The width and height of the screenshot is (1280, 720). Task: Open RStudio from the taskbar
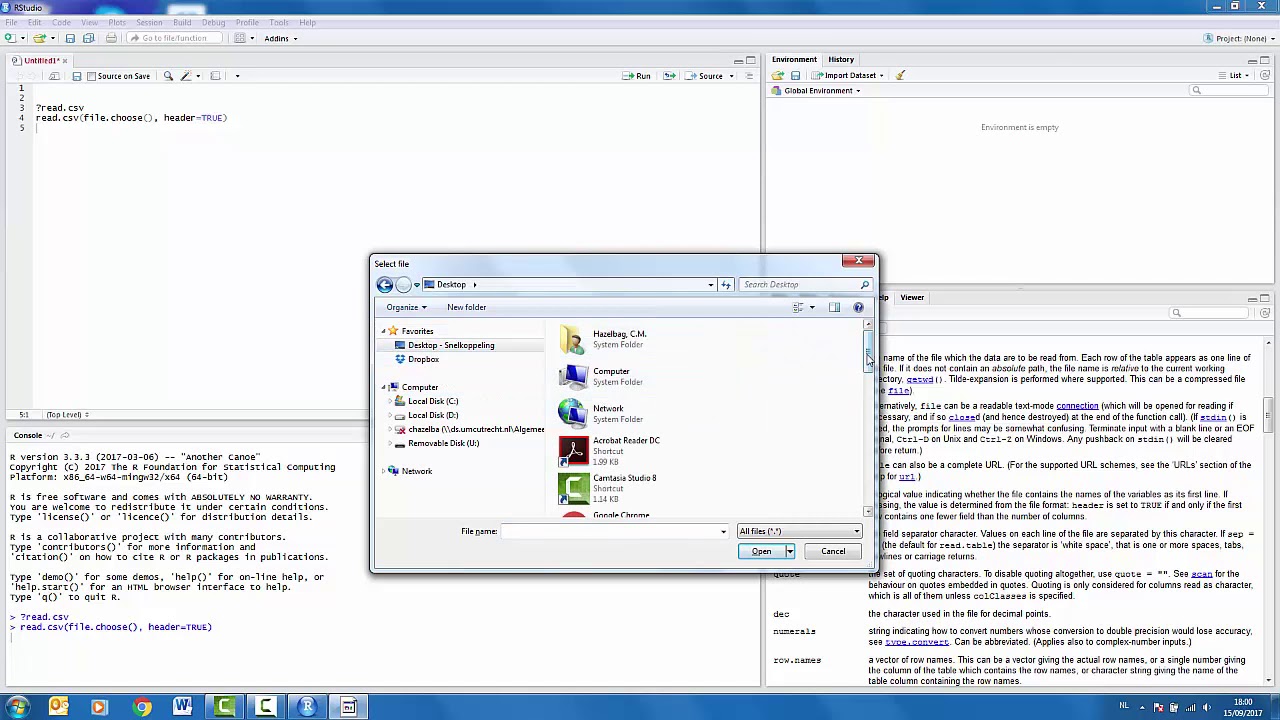pos(307,707)
